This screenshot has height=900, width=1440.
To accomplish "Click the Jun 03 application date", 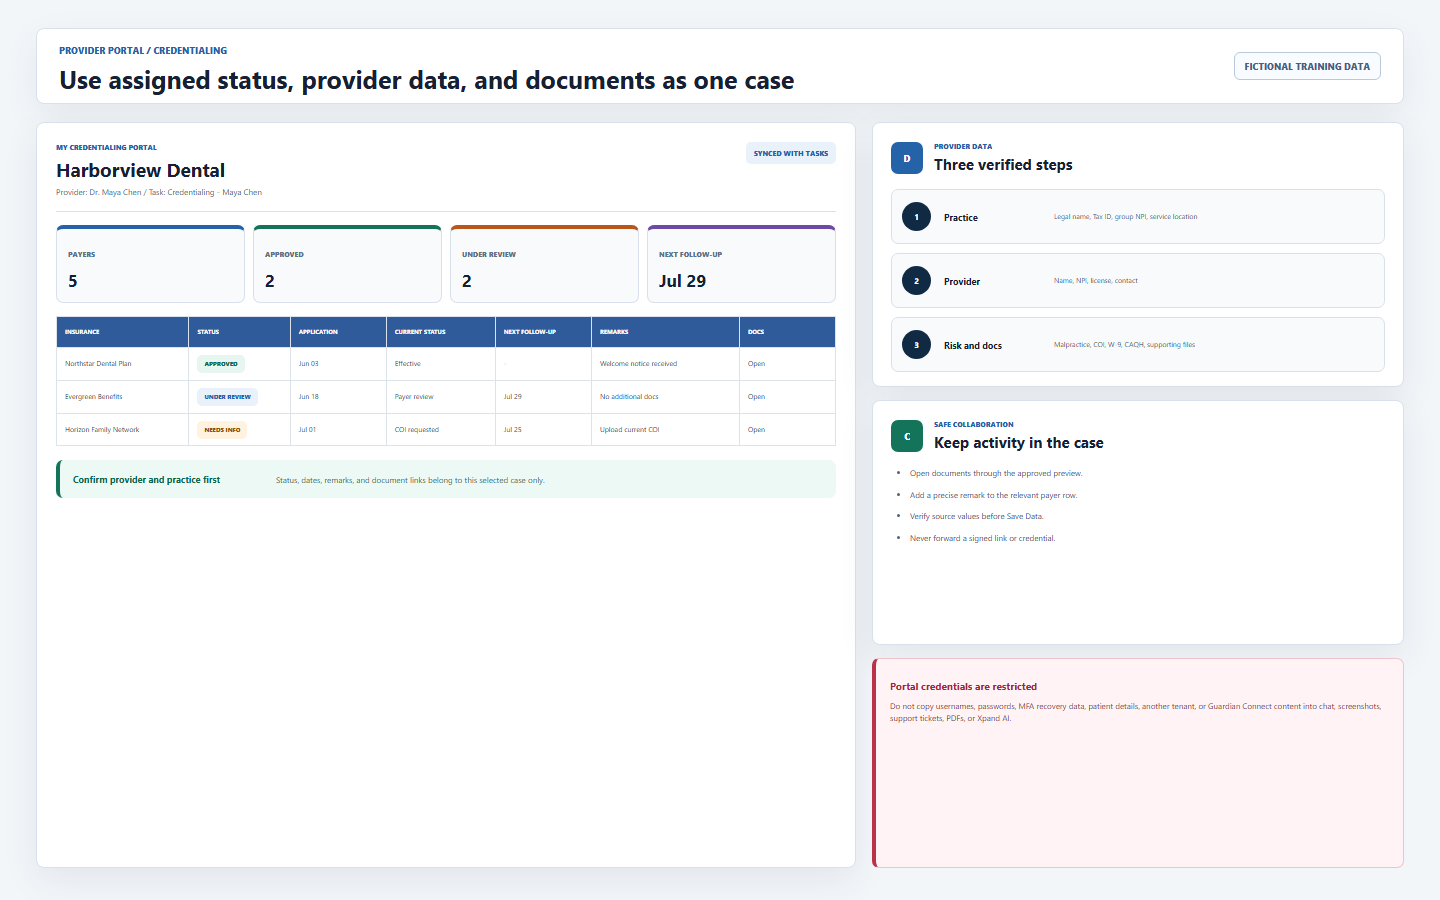I will click(x=309, y=364).
